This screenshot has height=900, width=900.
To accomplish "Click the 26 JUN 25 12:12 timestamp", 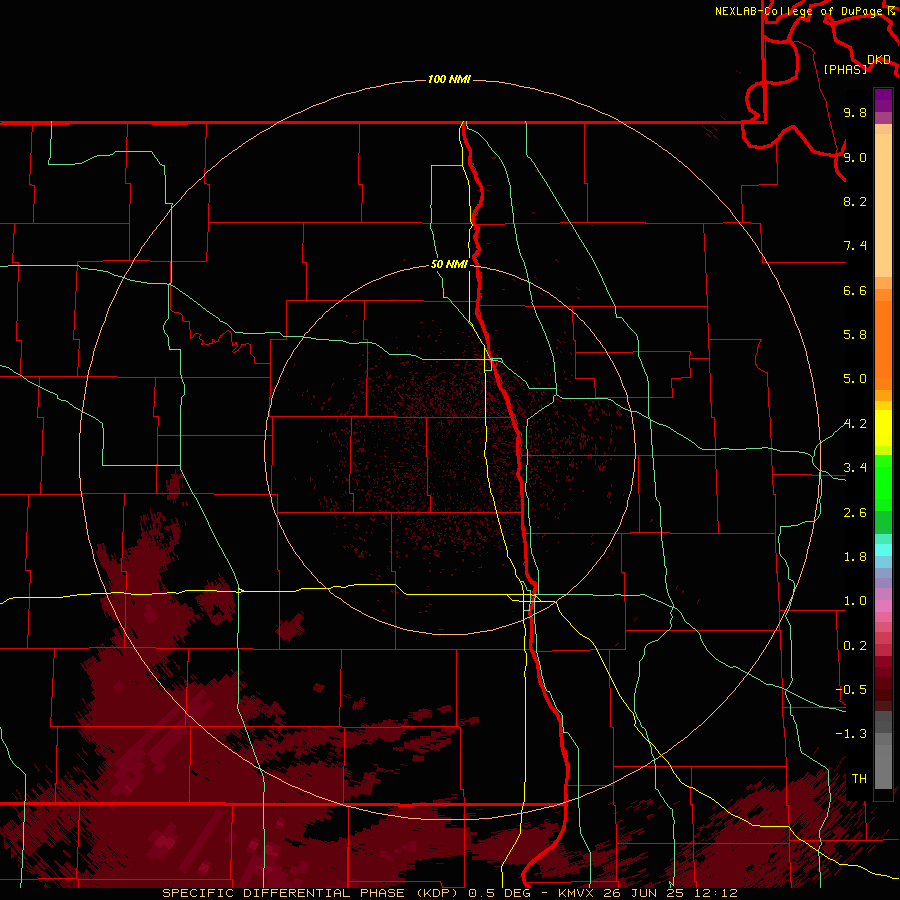I will pos(672,893).
